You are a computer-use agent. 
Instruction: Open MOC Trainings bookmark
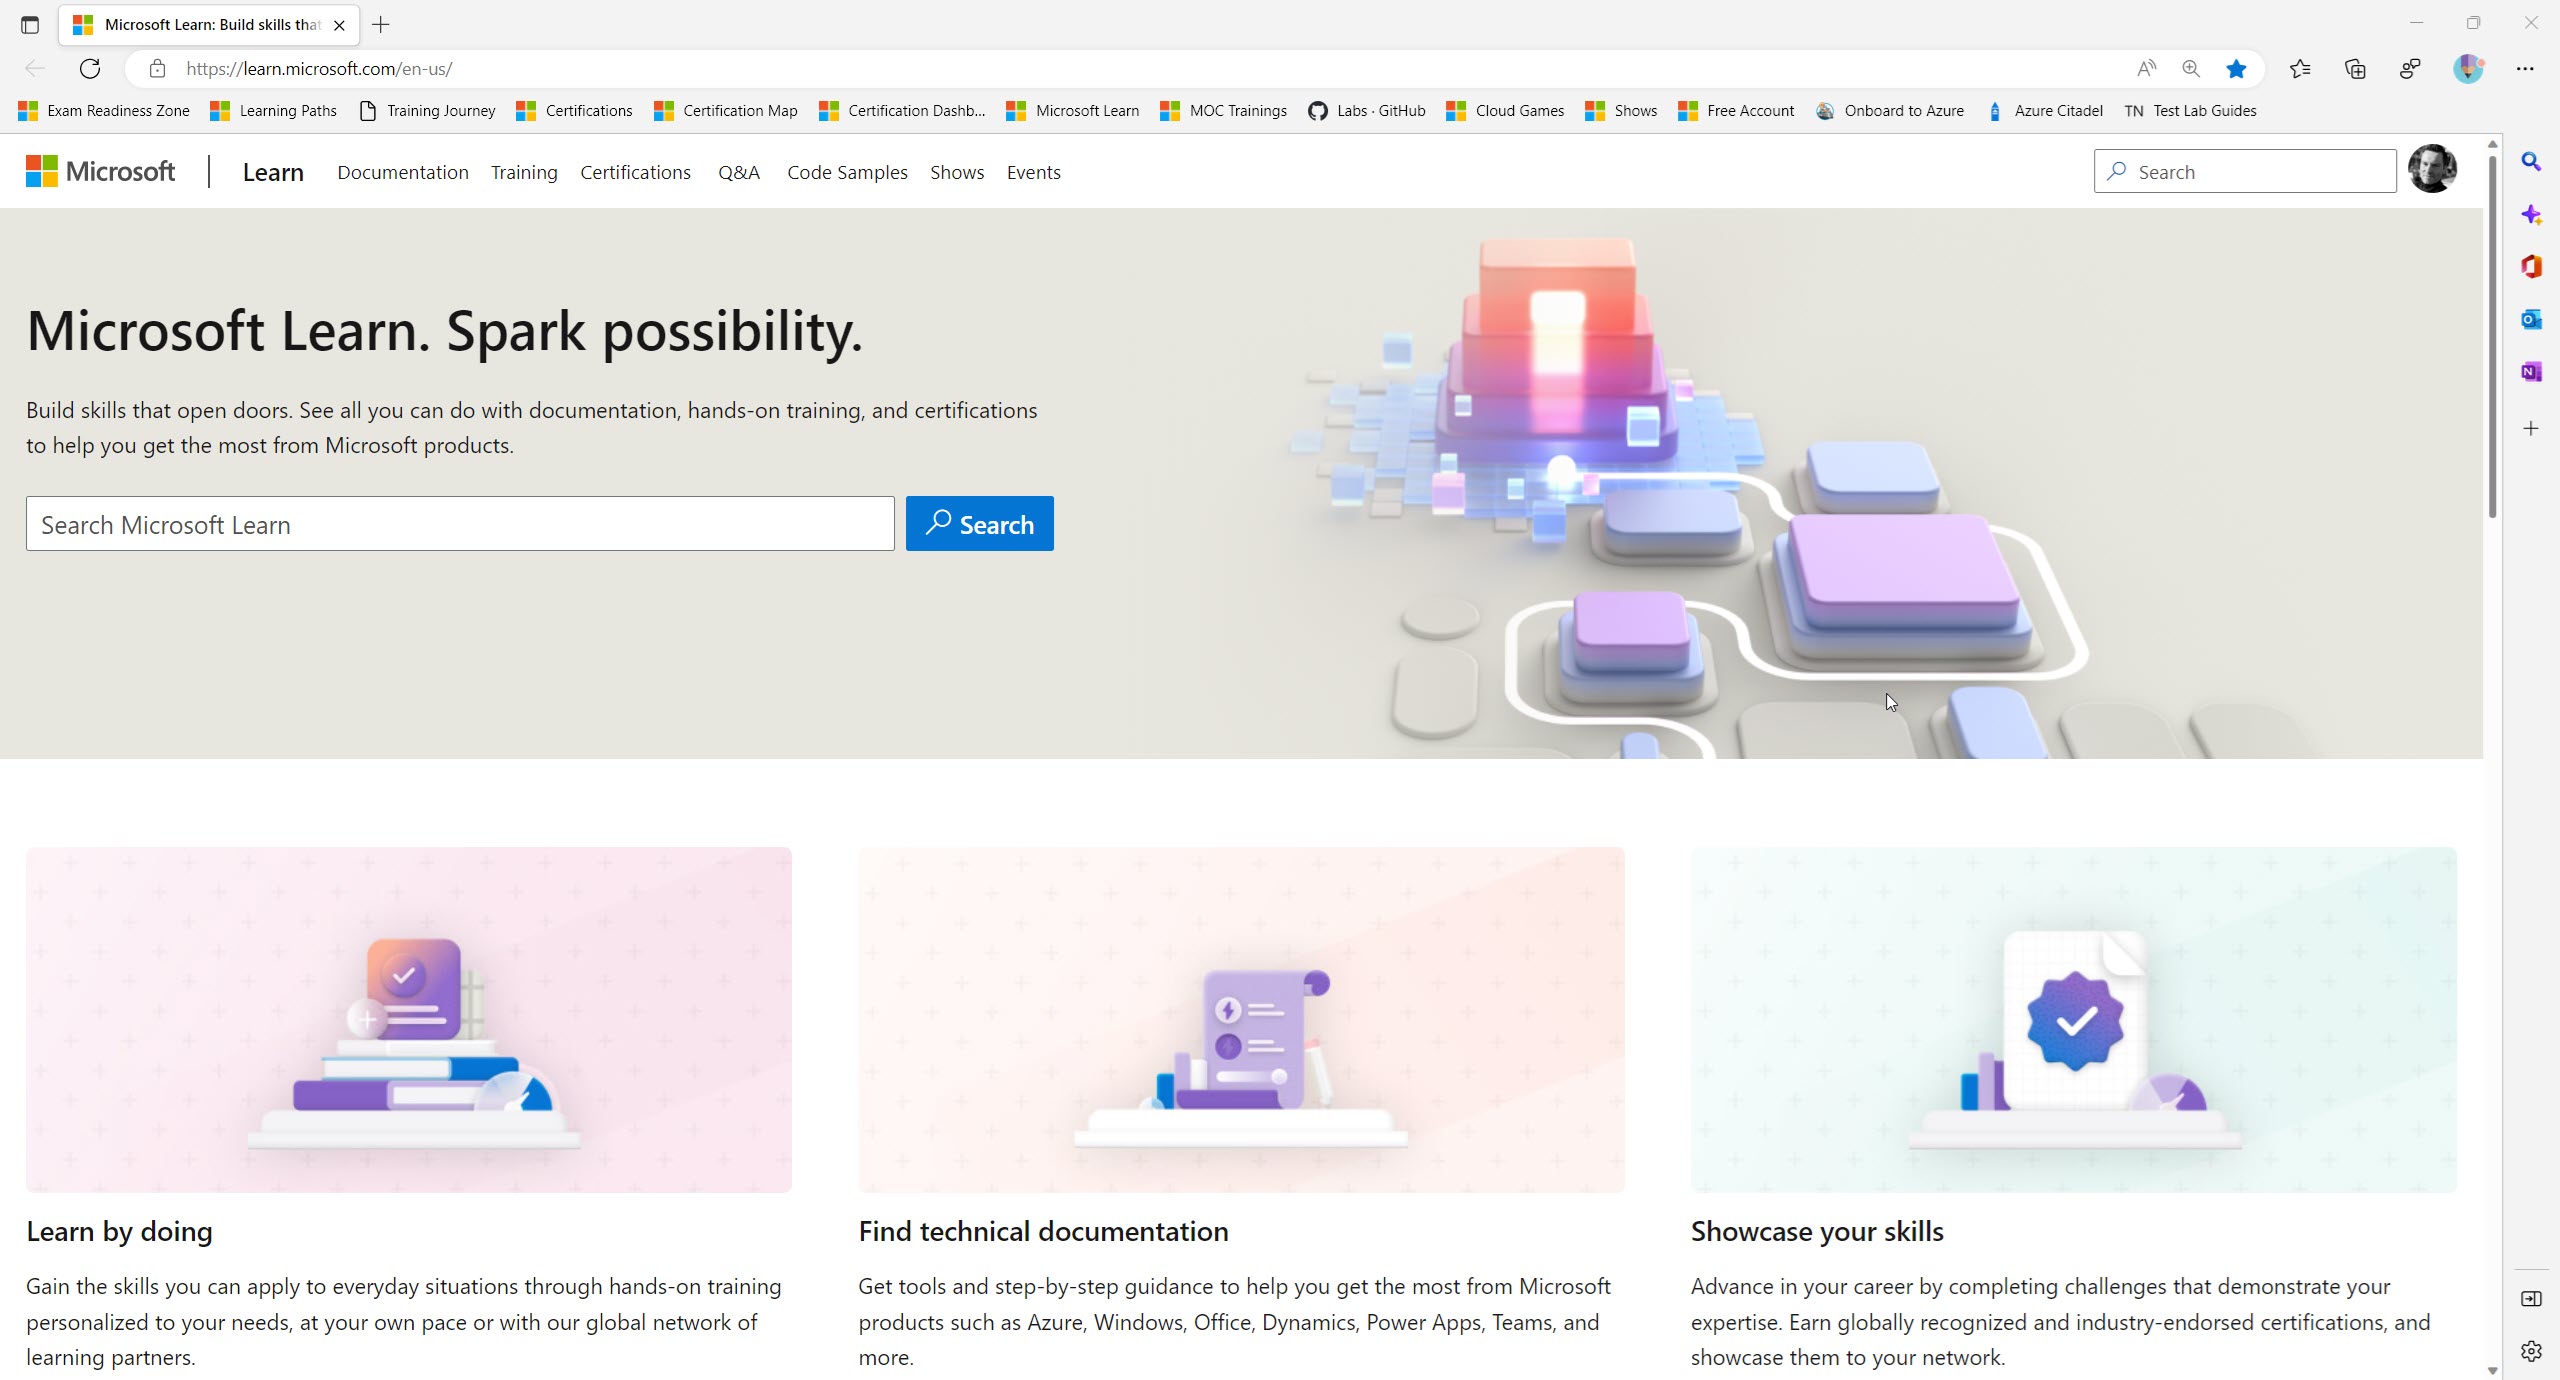(x=1224, y=110)
